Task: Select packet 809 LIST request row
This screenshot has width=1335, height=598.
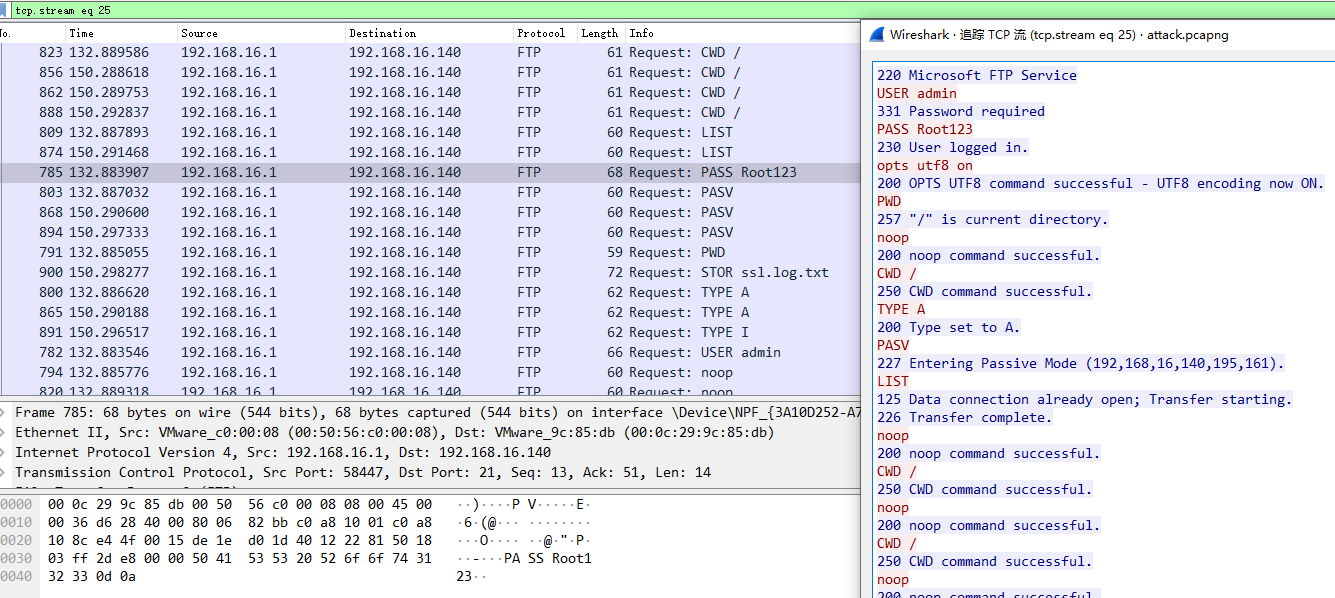Action: click(x=430, y=132)
